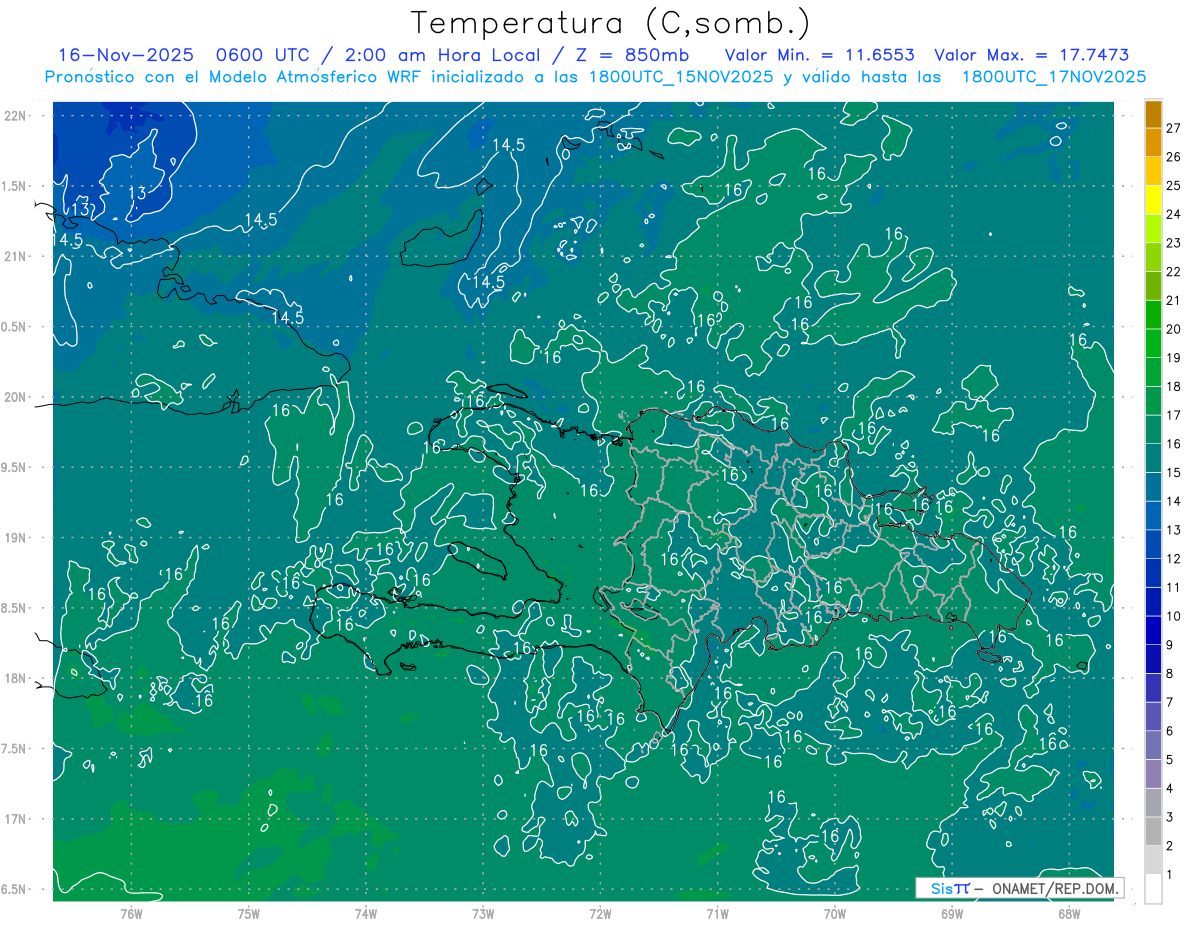Click the color scale label '25'
The height and width of the screenshot is (927, 1200).
point(1174,185)
